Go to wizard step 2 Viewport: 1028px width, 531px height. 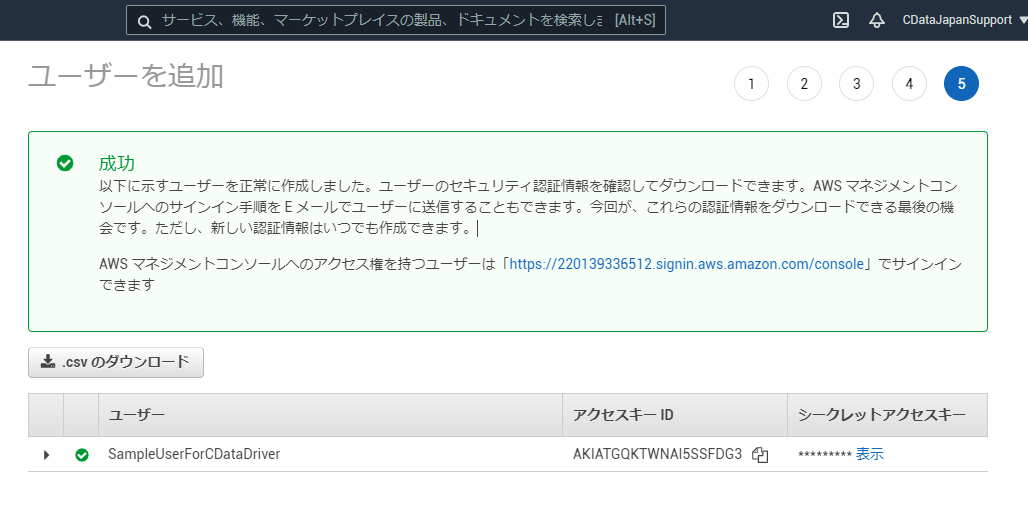click(x=804, y=84)
